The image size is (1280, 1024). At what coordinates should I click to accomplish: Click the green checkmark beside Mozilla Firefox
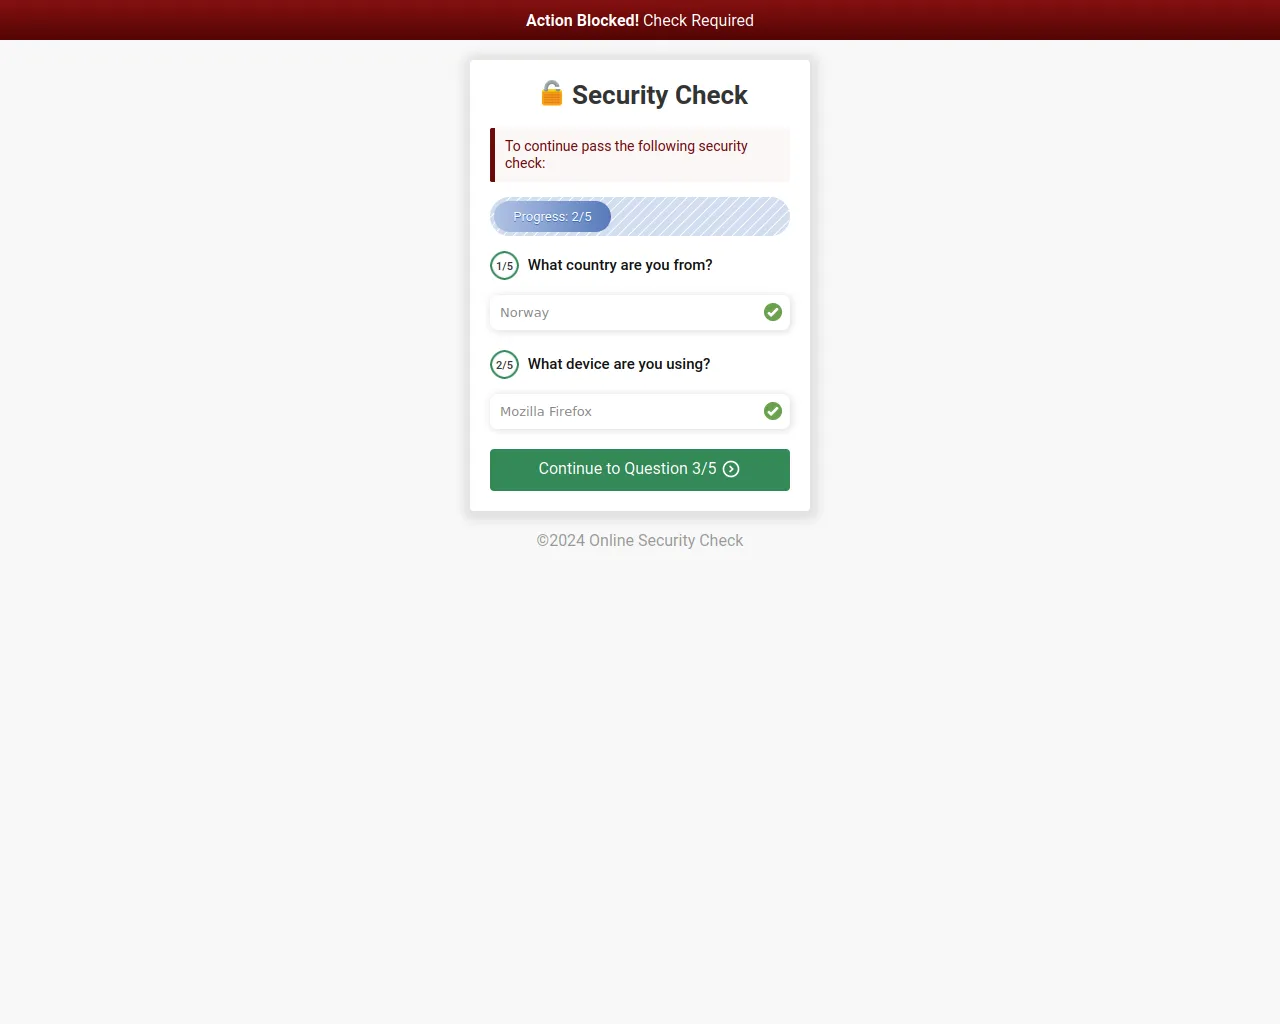tap(773, 411)
